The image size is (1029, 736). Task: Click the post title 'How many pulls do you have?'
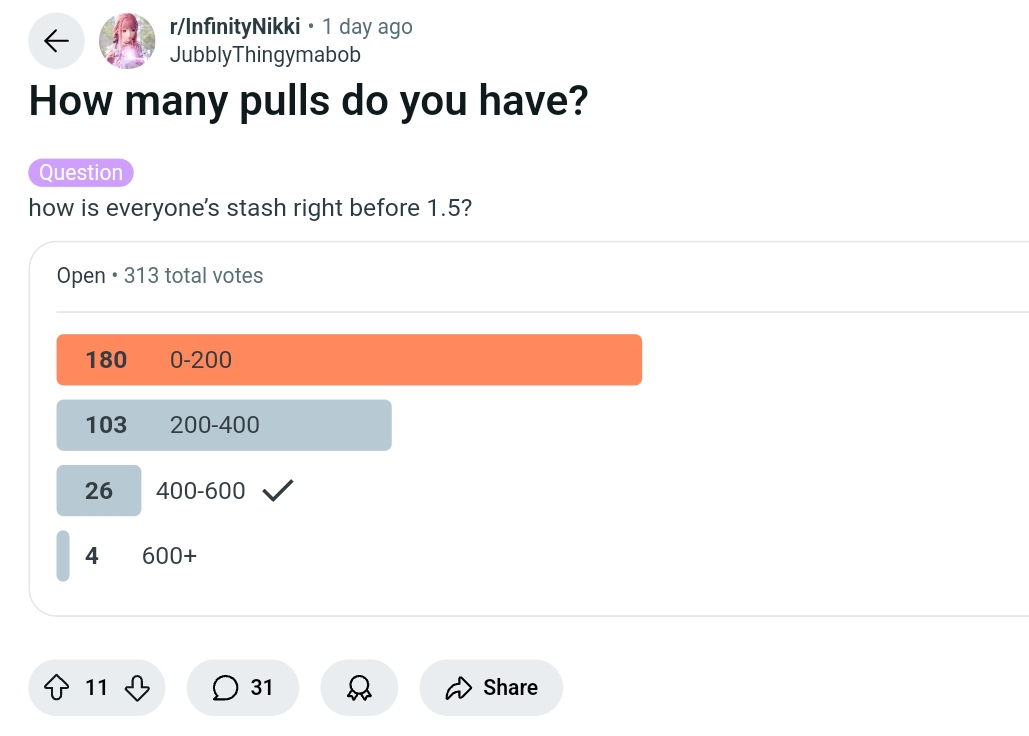308,101
